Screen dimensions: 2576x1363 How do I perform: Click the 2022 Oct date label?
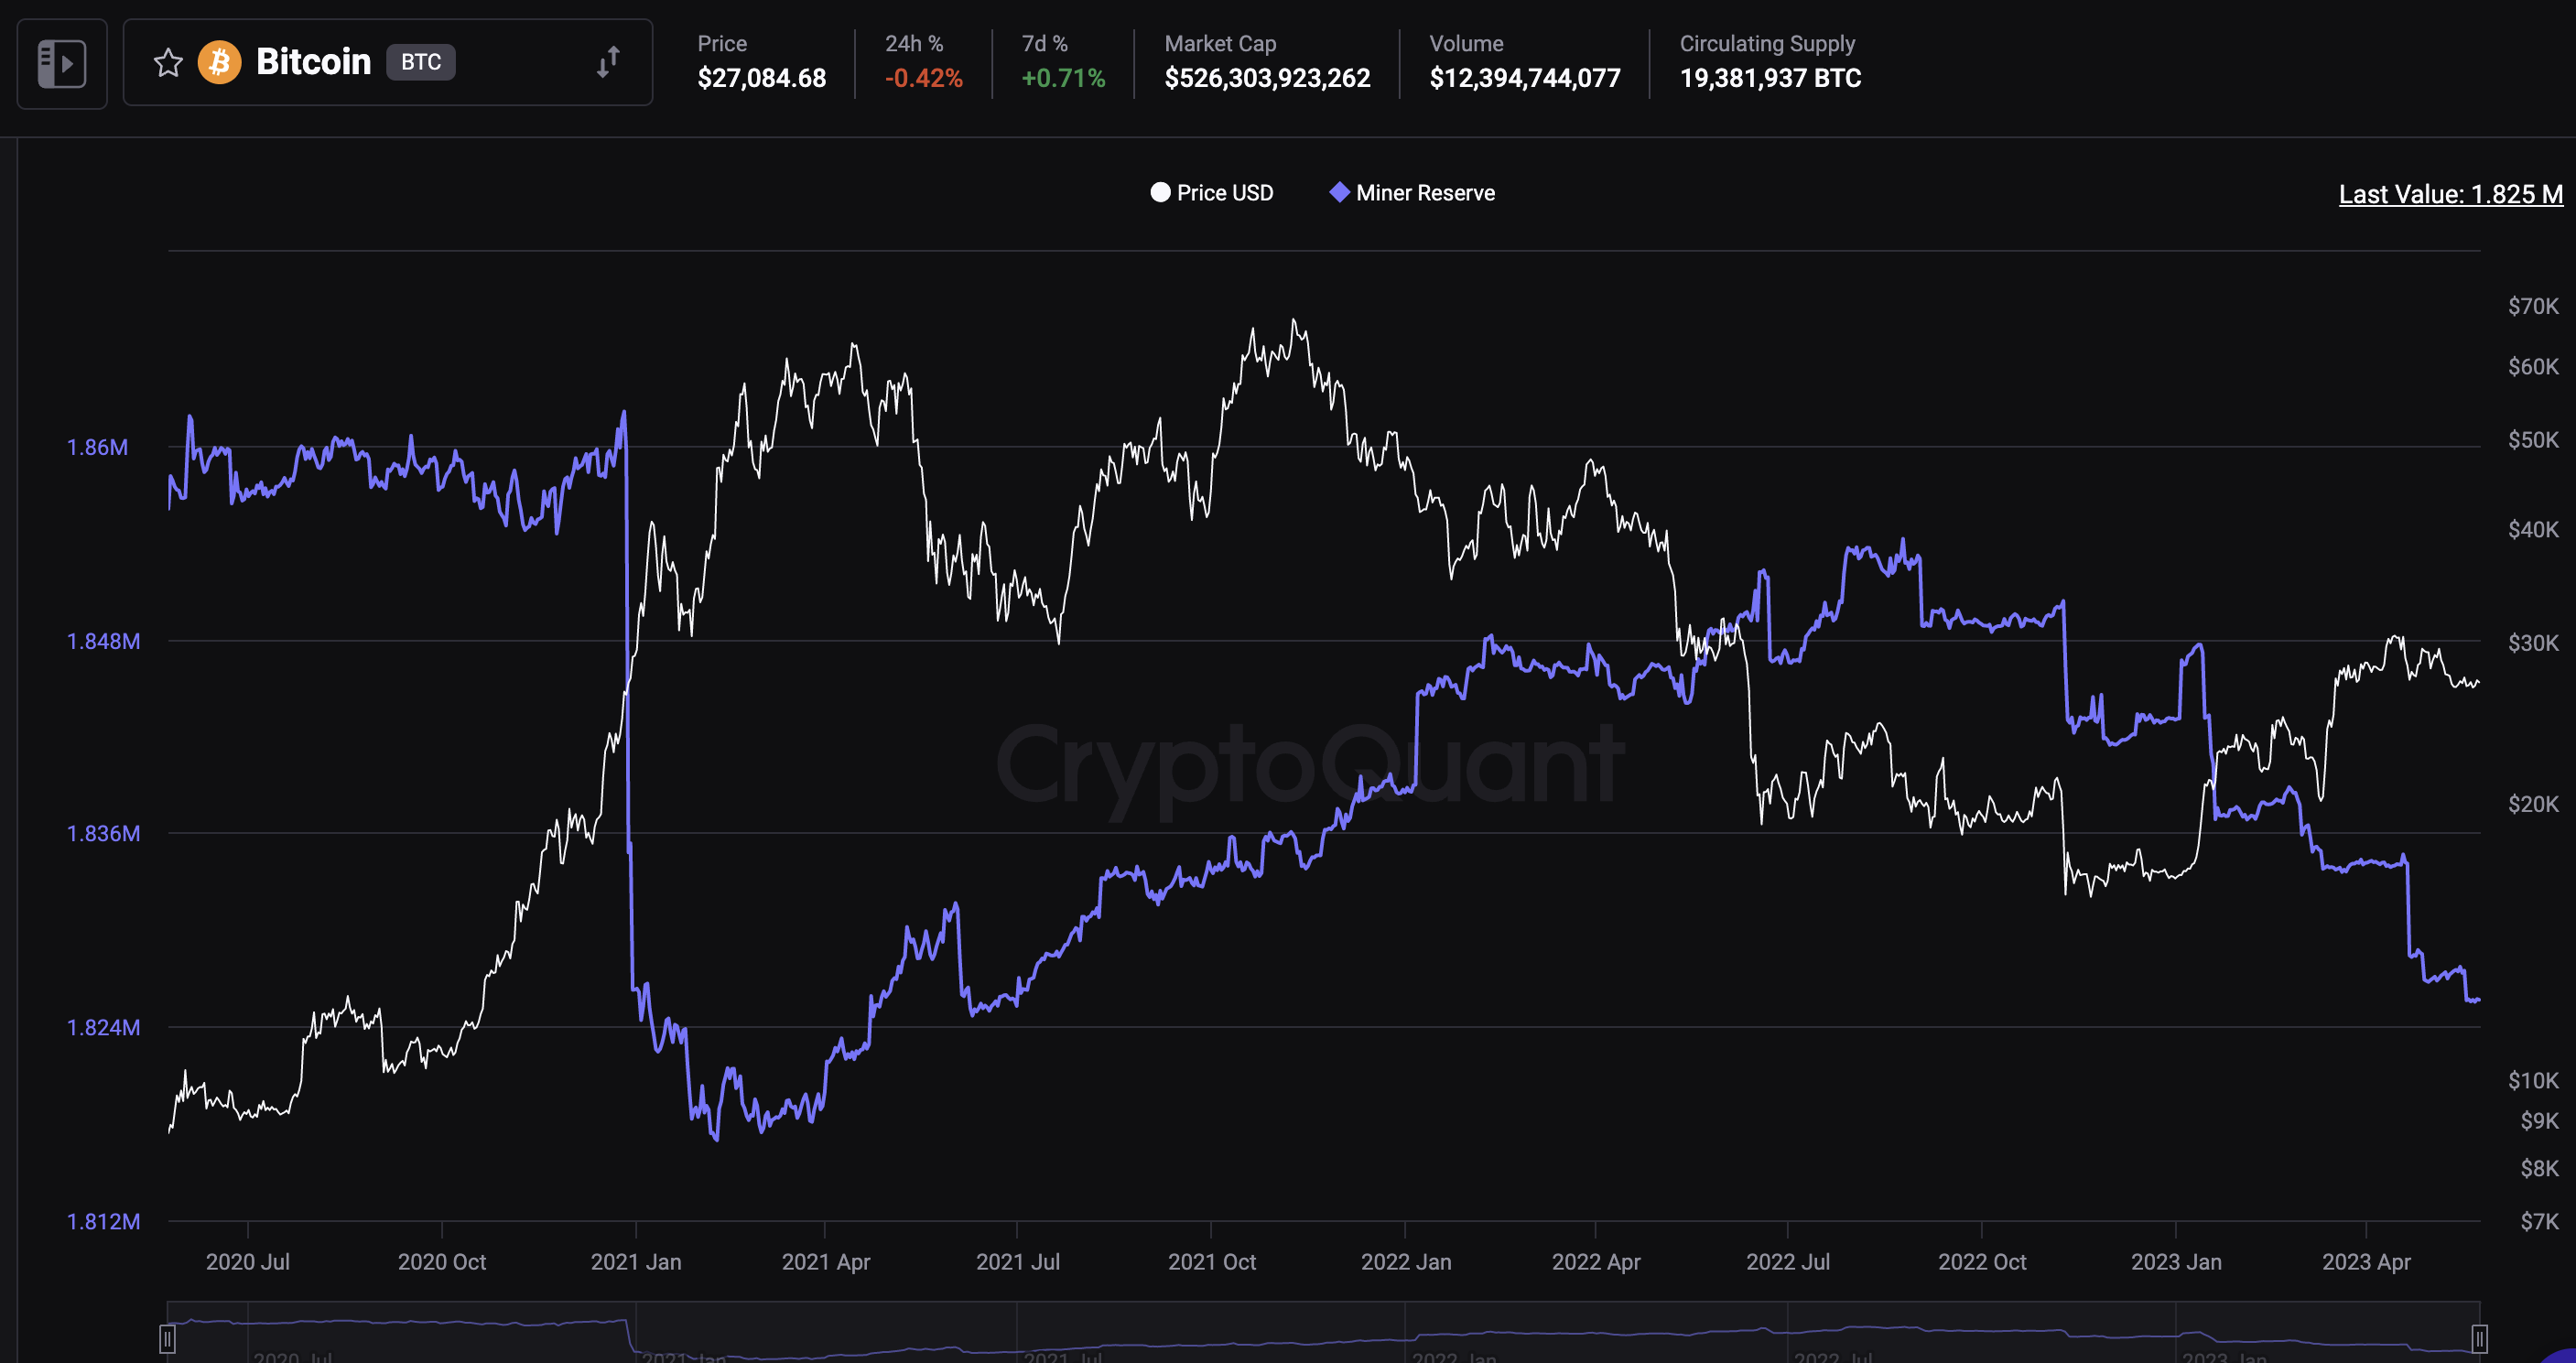tap(1982, 1262)
